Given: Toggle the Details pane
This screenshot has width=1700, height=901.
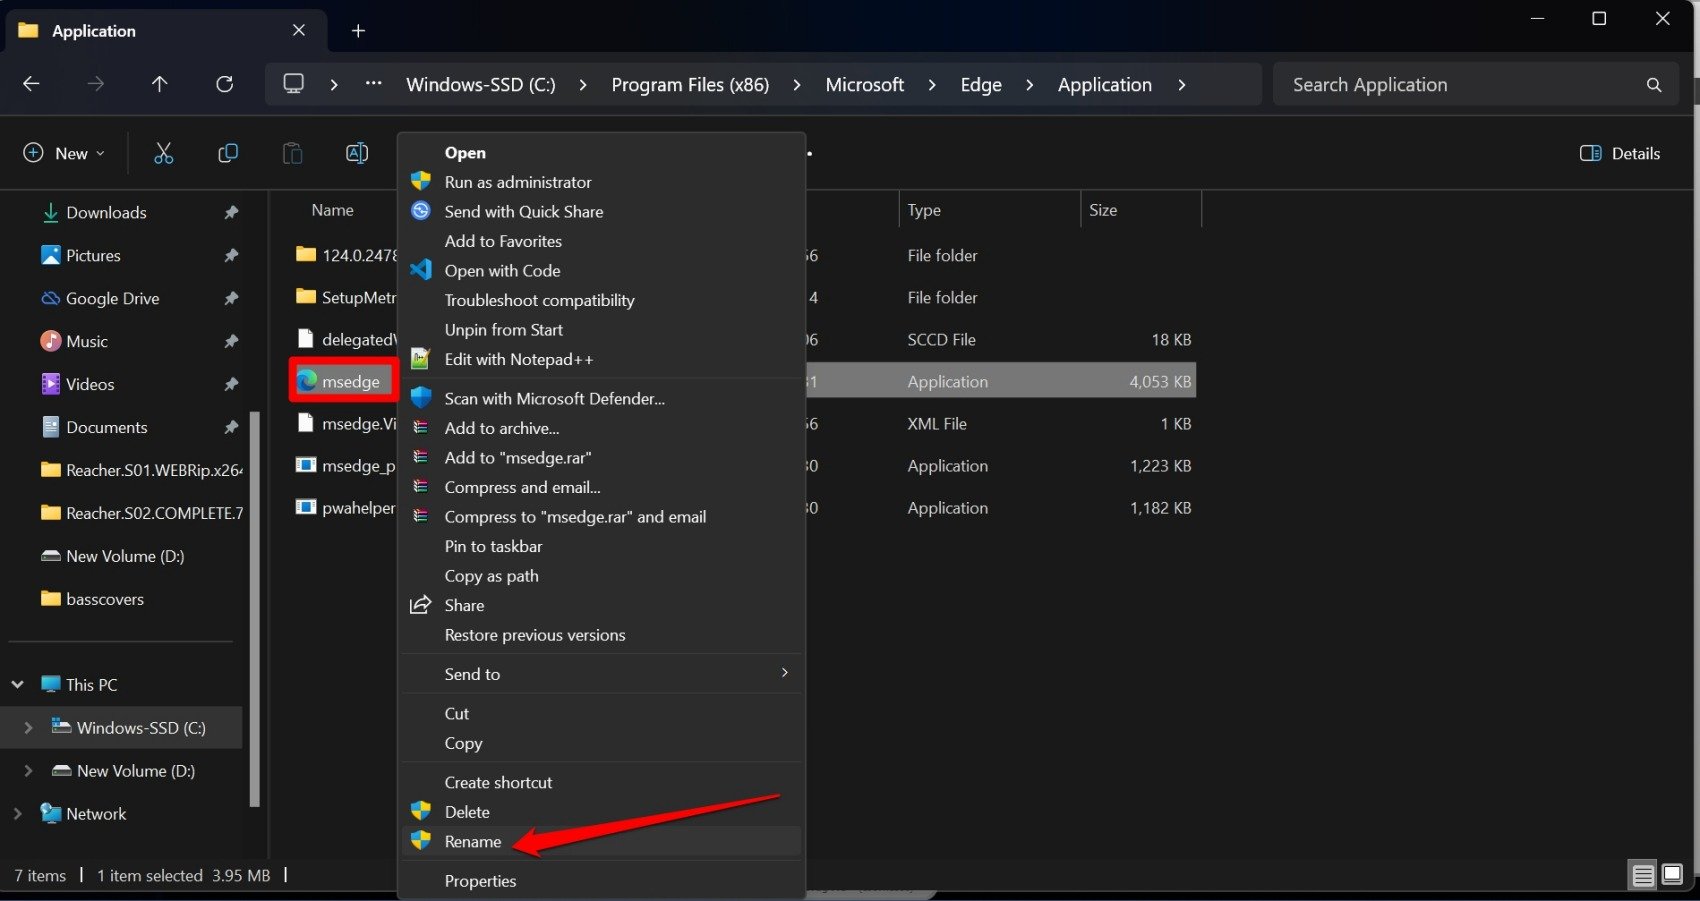Looking at the screenshot, I should (1620, 153).
